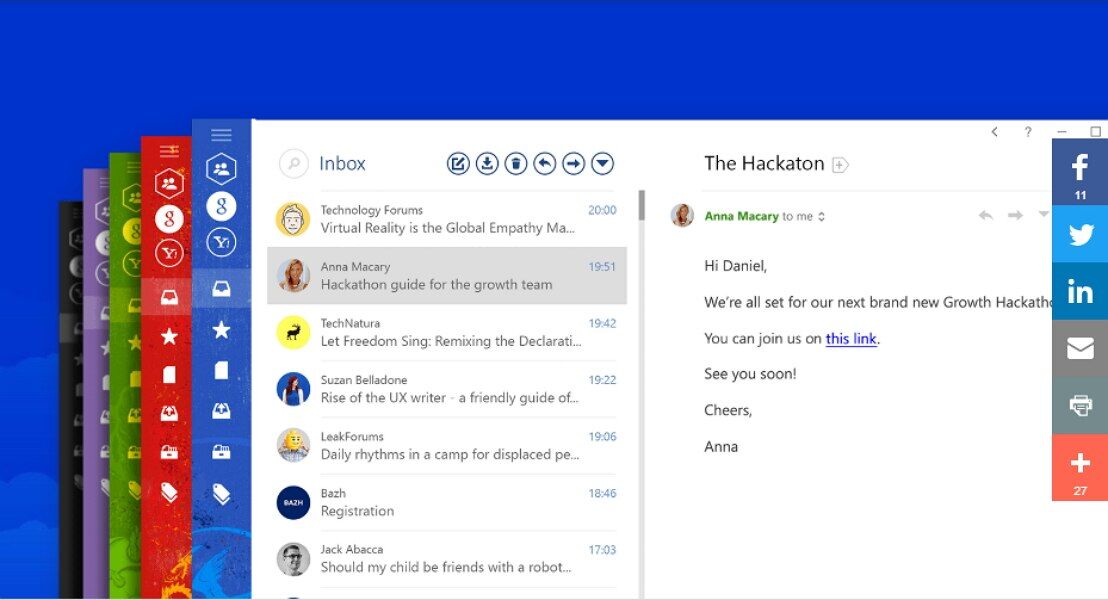Follow 'this link' in the email body

tap(850, 339)
